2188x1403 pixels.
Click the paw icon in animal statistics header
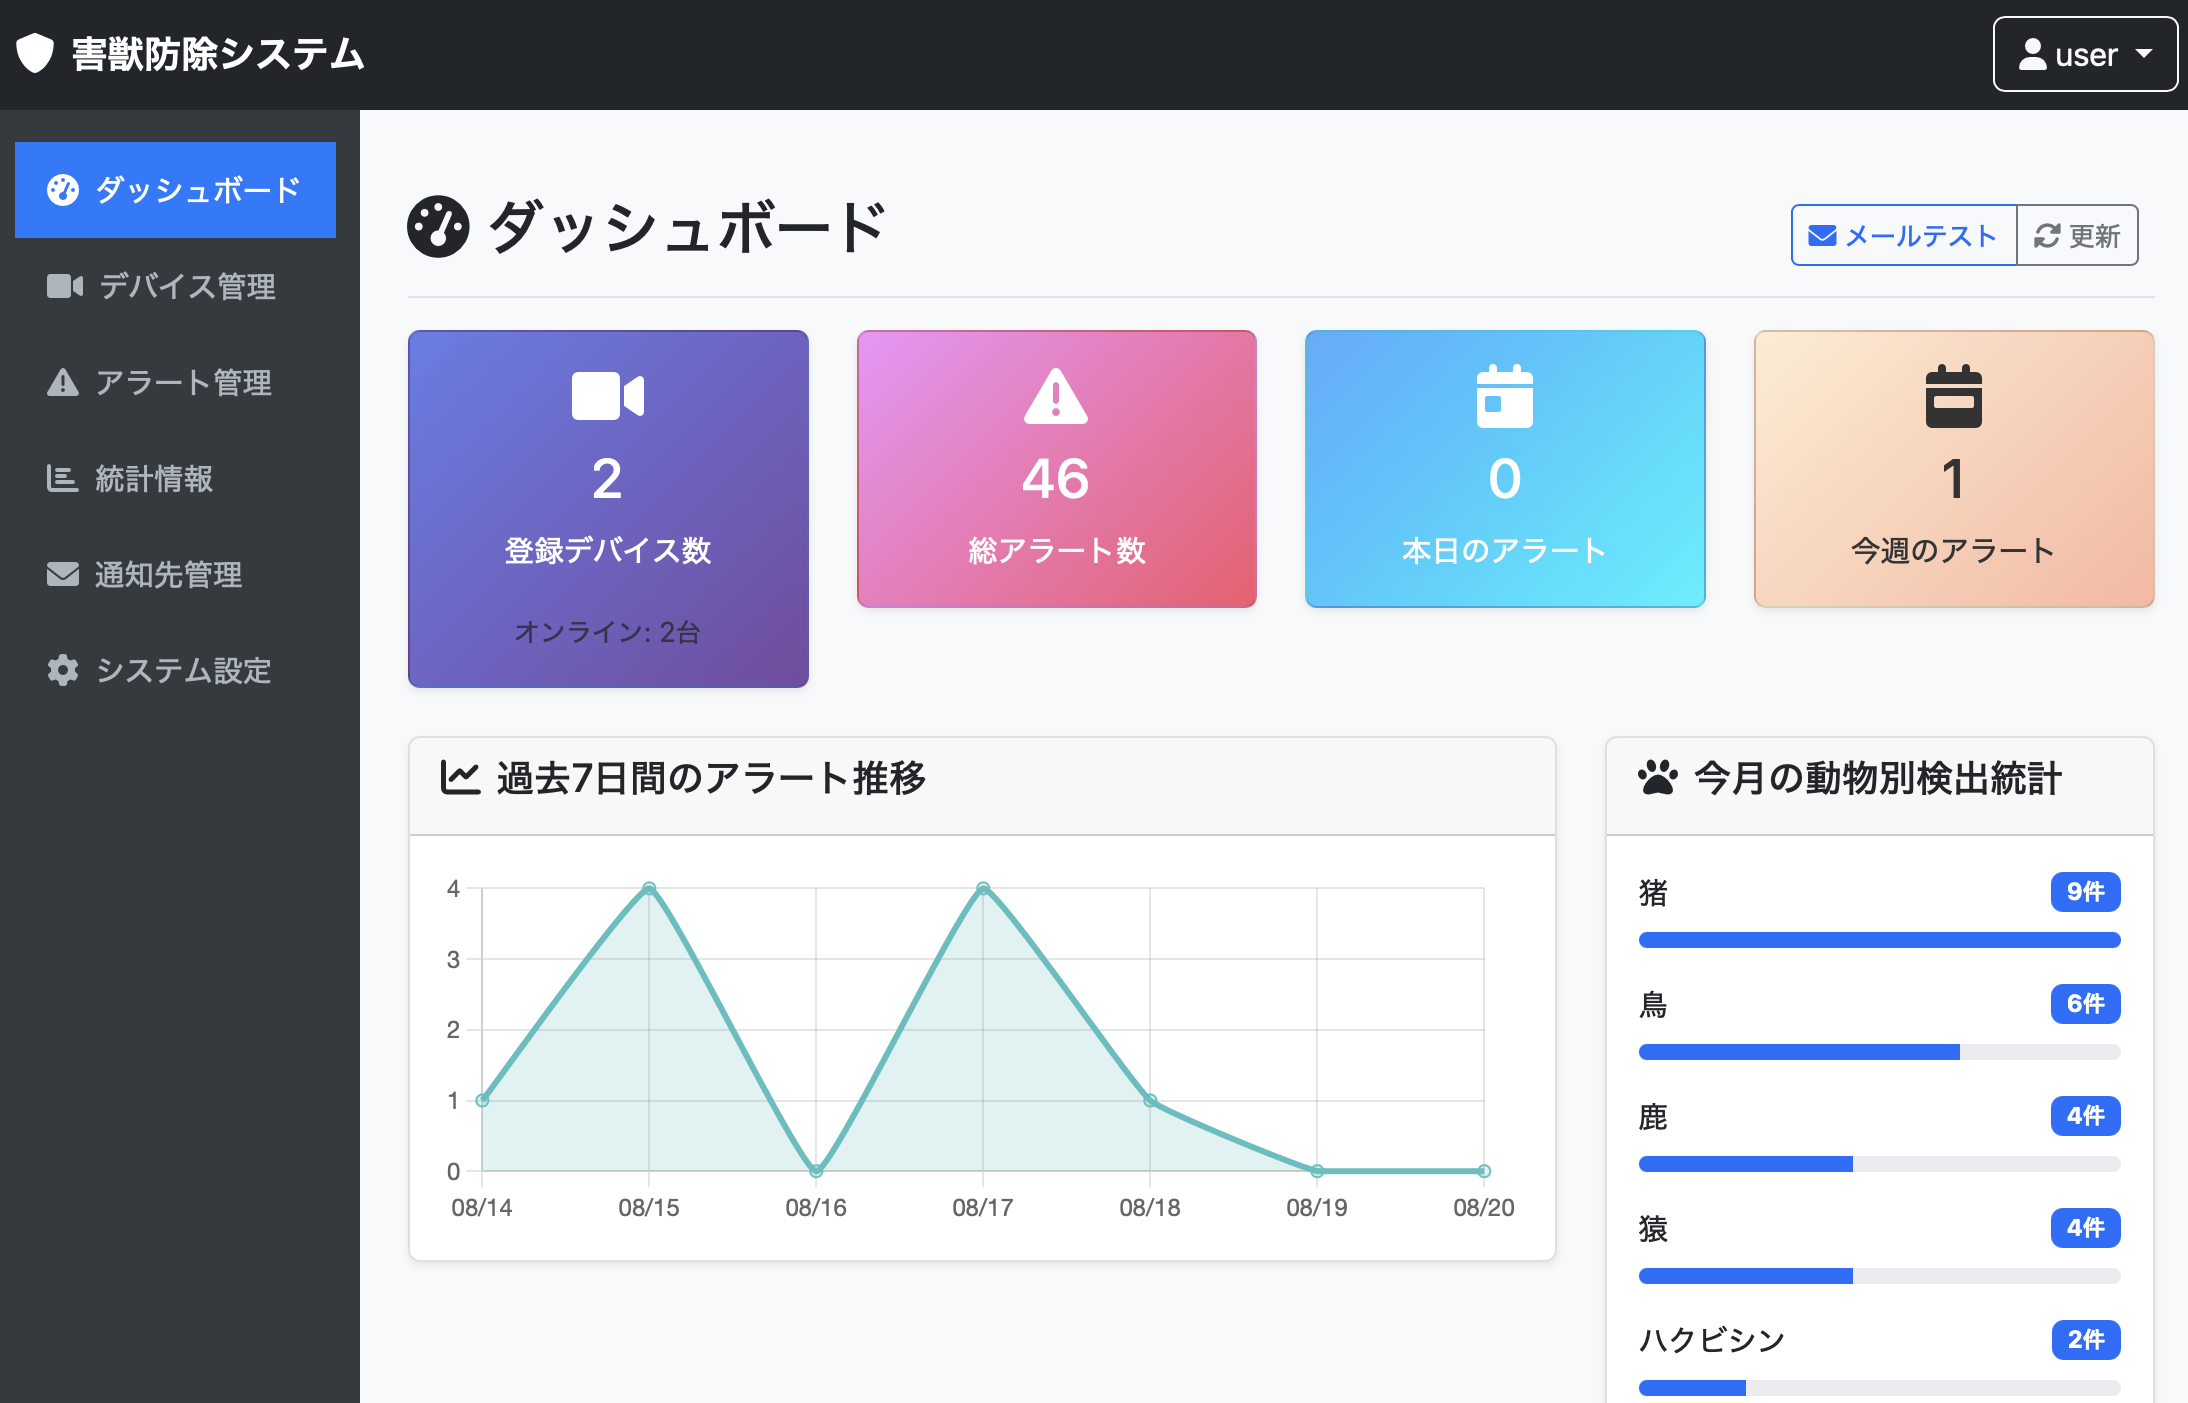[x=1657, y=777]
